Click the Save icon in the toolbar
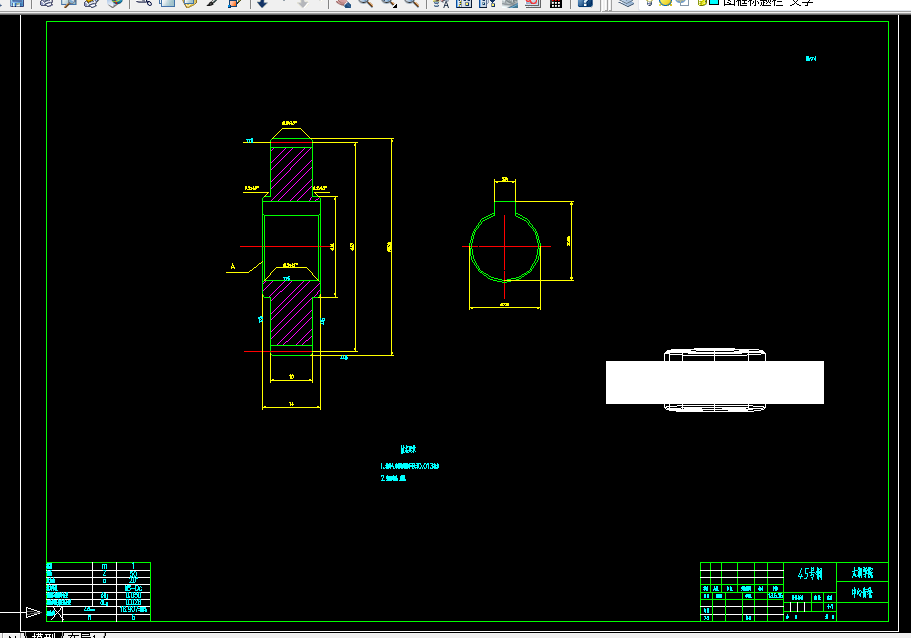The height and width of the screenshot is (638, 911). [17, 2]
